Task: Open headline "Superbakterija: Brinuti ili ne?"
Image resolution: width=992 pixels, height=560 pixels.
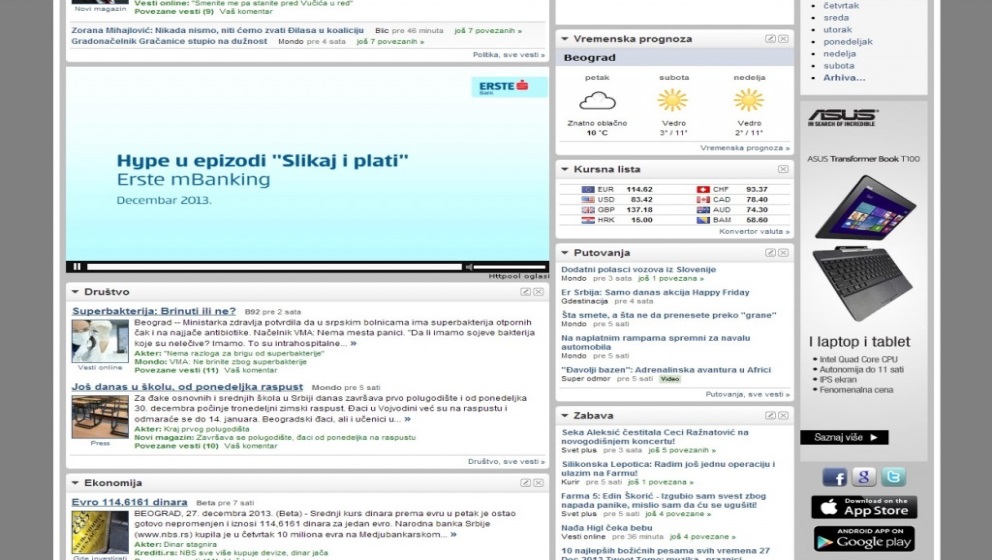Action: [x=154, y=311]
